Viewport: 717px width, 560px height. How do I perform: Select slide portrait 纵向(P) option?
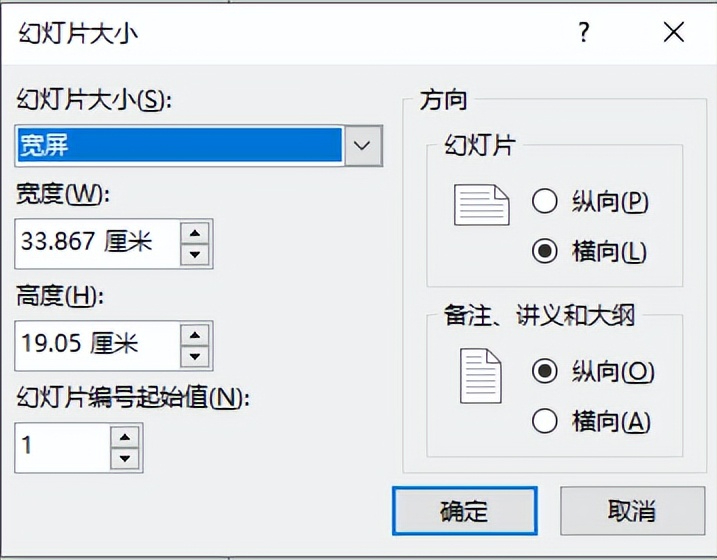click(590, 201)
